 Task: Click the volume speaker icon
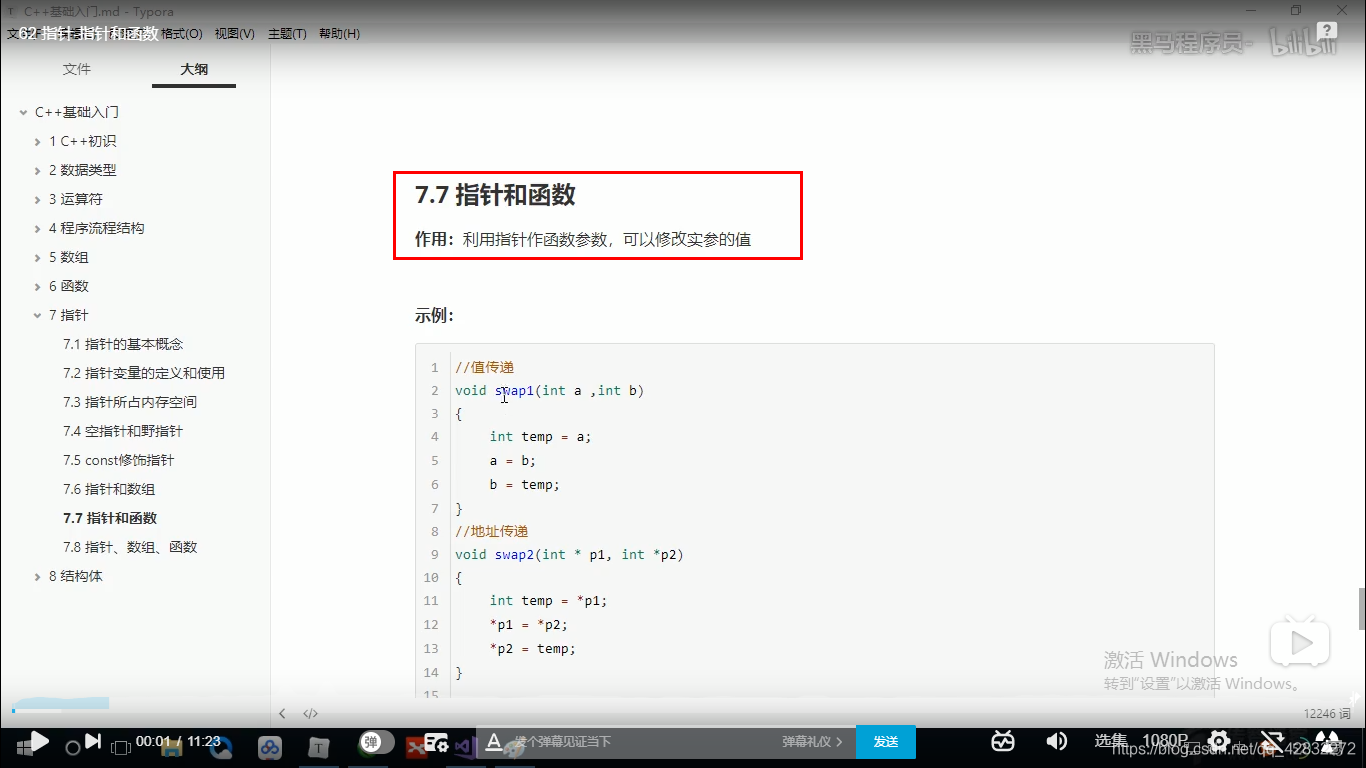[x=1056, y=741]
